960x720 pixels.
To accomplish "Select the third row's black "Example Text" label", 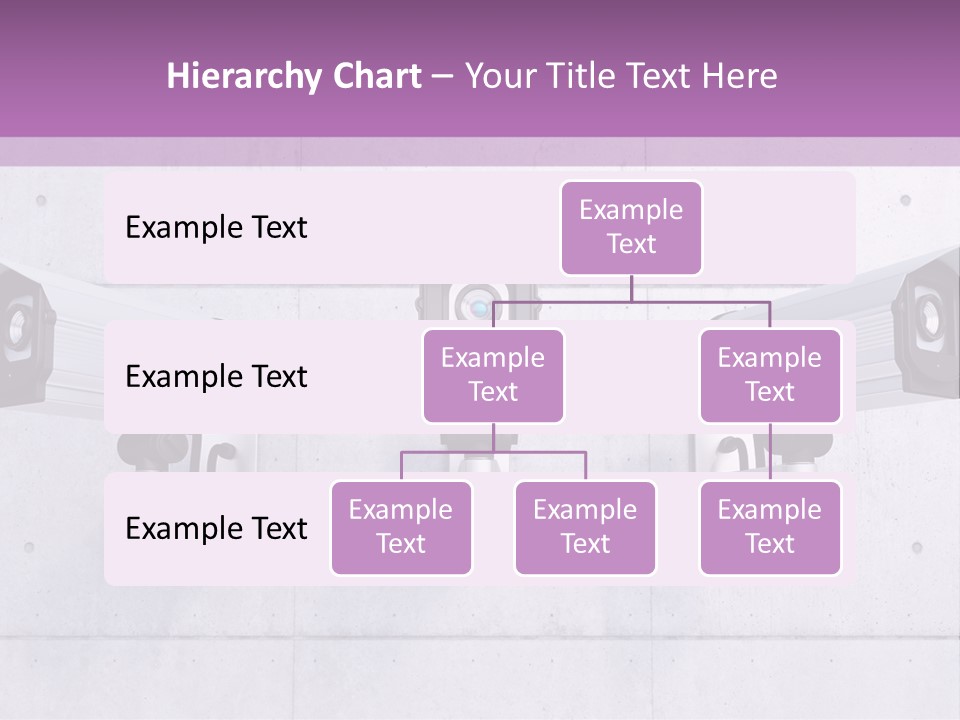I will 216,528.
